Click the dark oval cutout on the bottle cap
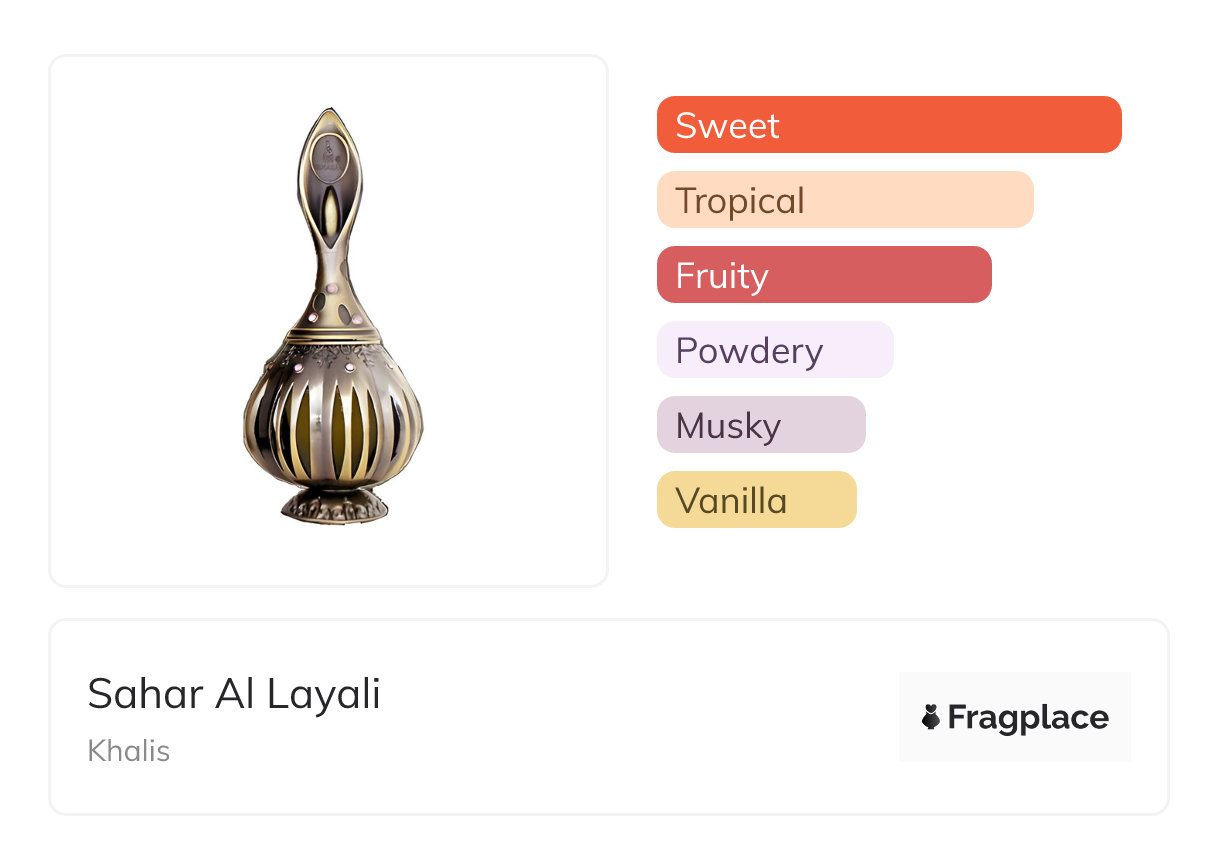Screen dimensions: 1218x864 328,208
